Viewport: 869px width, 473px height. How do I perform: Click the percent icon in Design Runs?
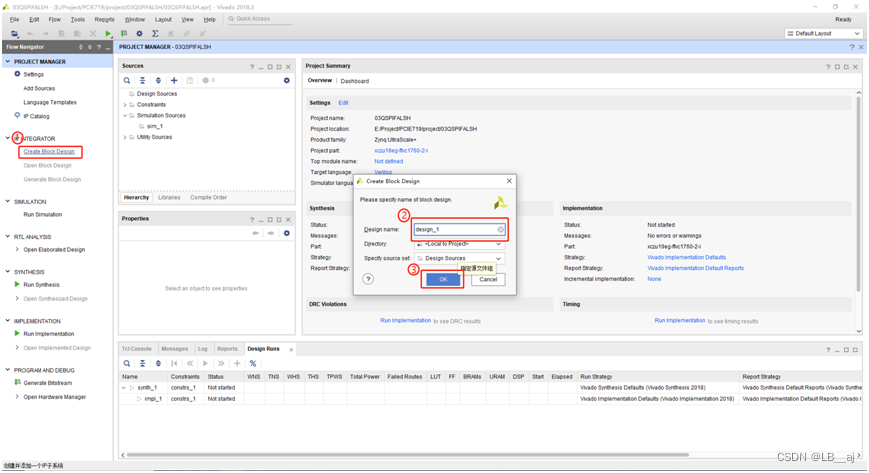[253, 364]
